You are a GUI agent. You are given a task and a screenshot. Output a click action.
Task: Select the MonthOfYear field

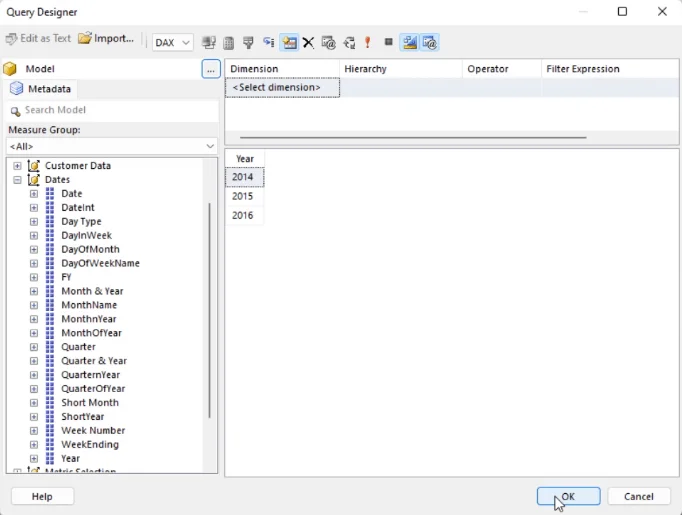[91, 333]
